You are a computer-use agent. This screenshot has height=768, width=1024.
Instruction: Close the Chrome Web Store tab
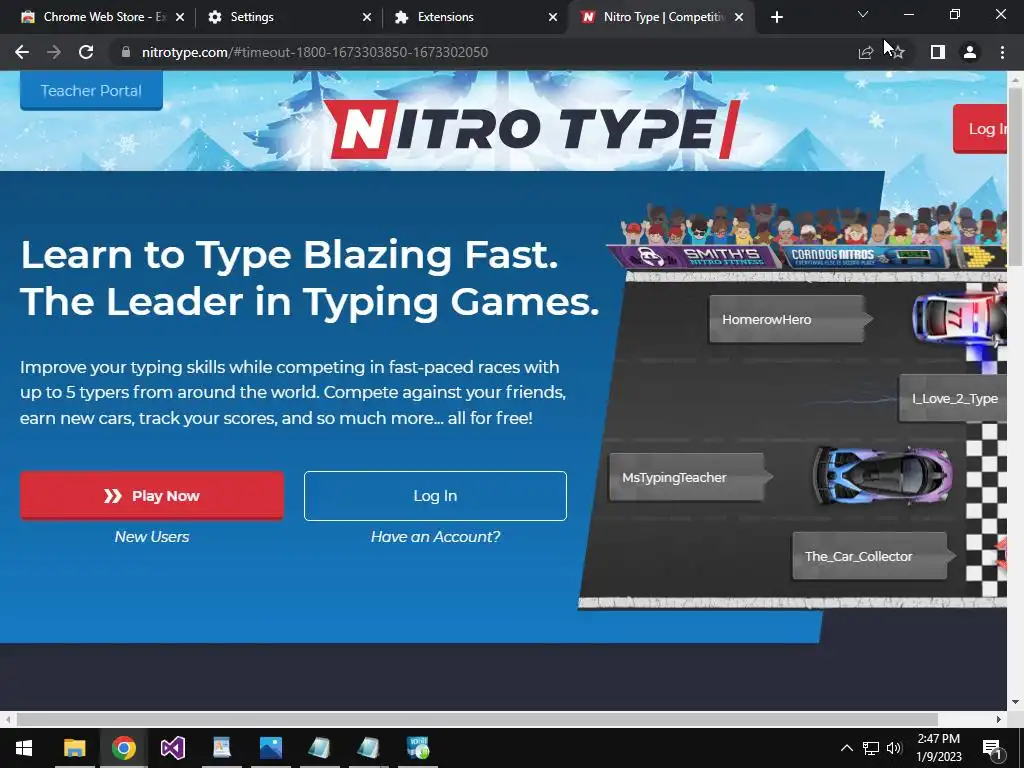coord(180,17)
